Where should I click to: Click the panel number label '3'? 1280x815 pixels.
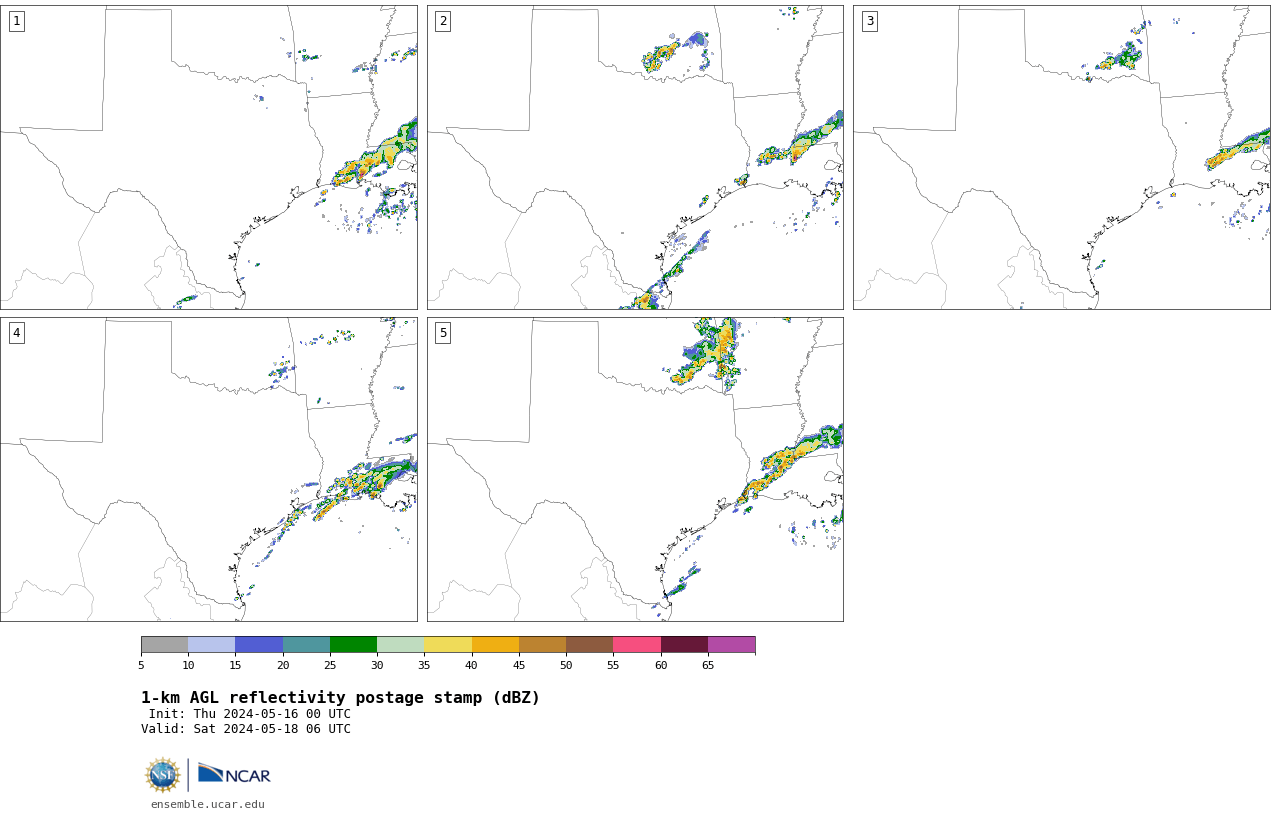[870, 21]
